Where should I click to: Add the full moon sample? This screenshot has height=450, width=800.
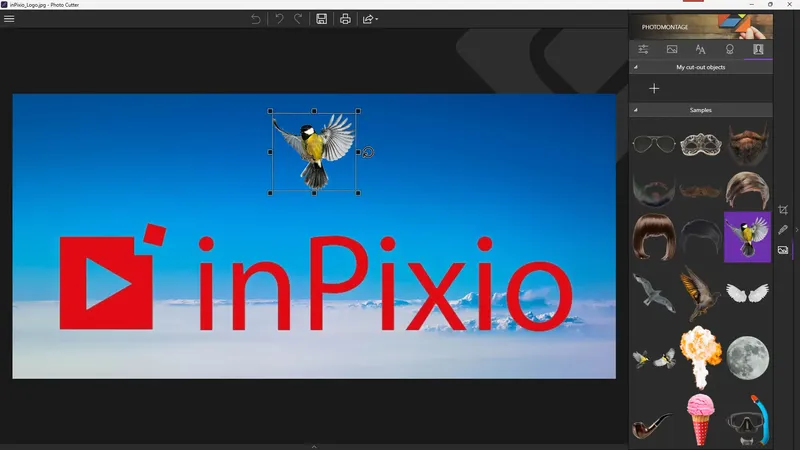pos(748,358)
